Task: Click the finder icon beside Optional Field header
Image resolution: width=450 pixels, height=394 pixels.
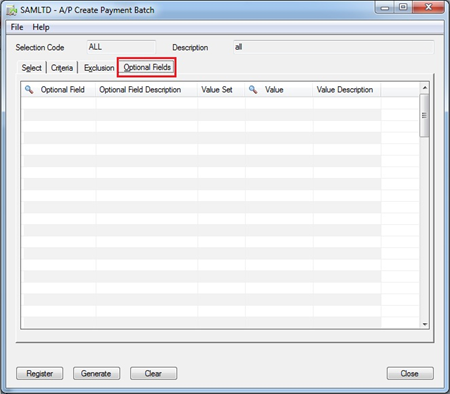Action: tap(29, 89)
